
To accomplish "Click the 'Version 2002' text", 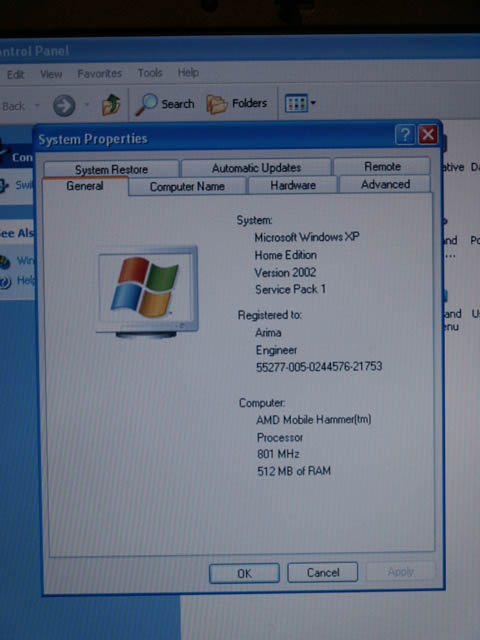I will pyautogui.click(x=285, y=272).
